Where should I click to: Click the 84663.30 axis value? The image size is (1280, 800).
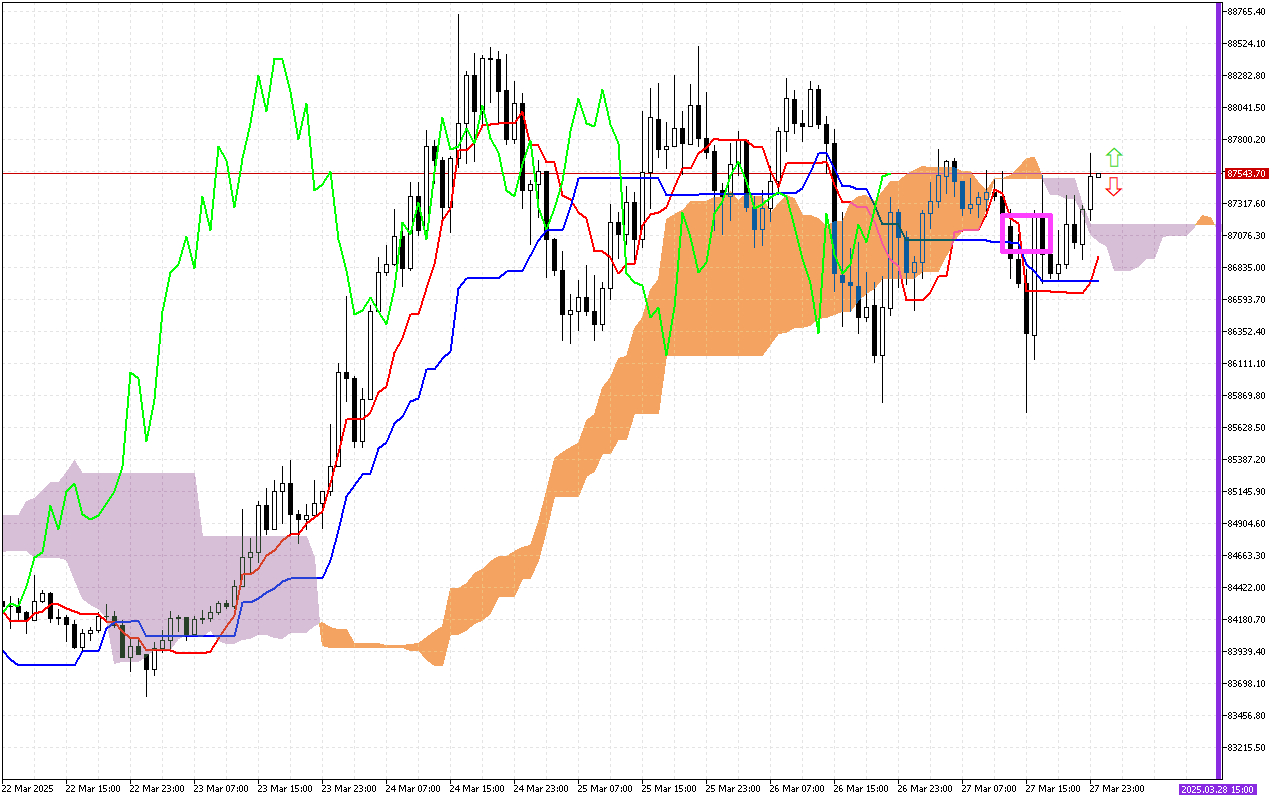pos(1246,556)
